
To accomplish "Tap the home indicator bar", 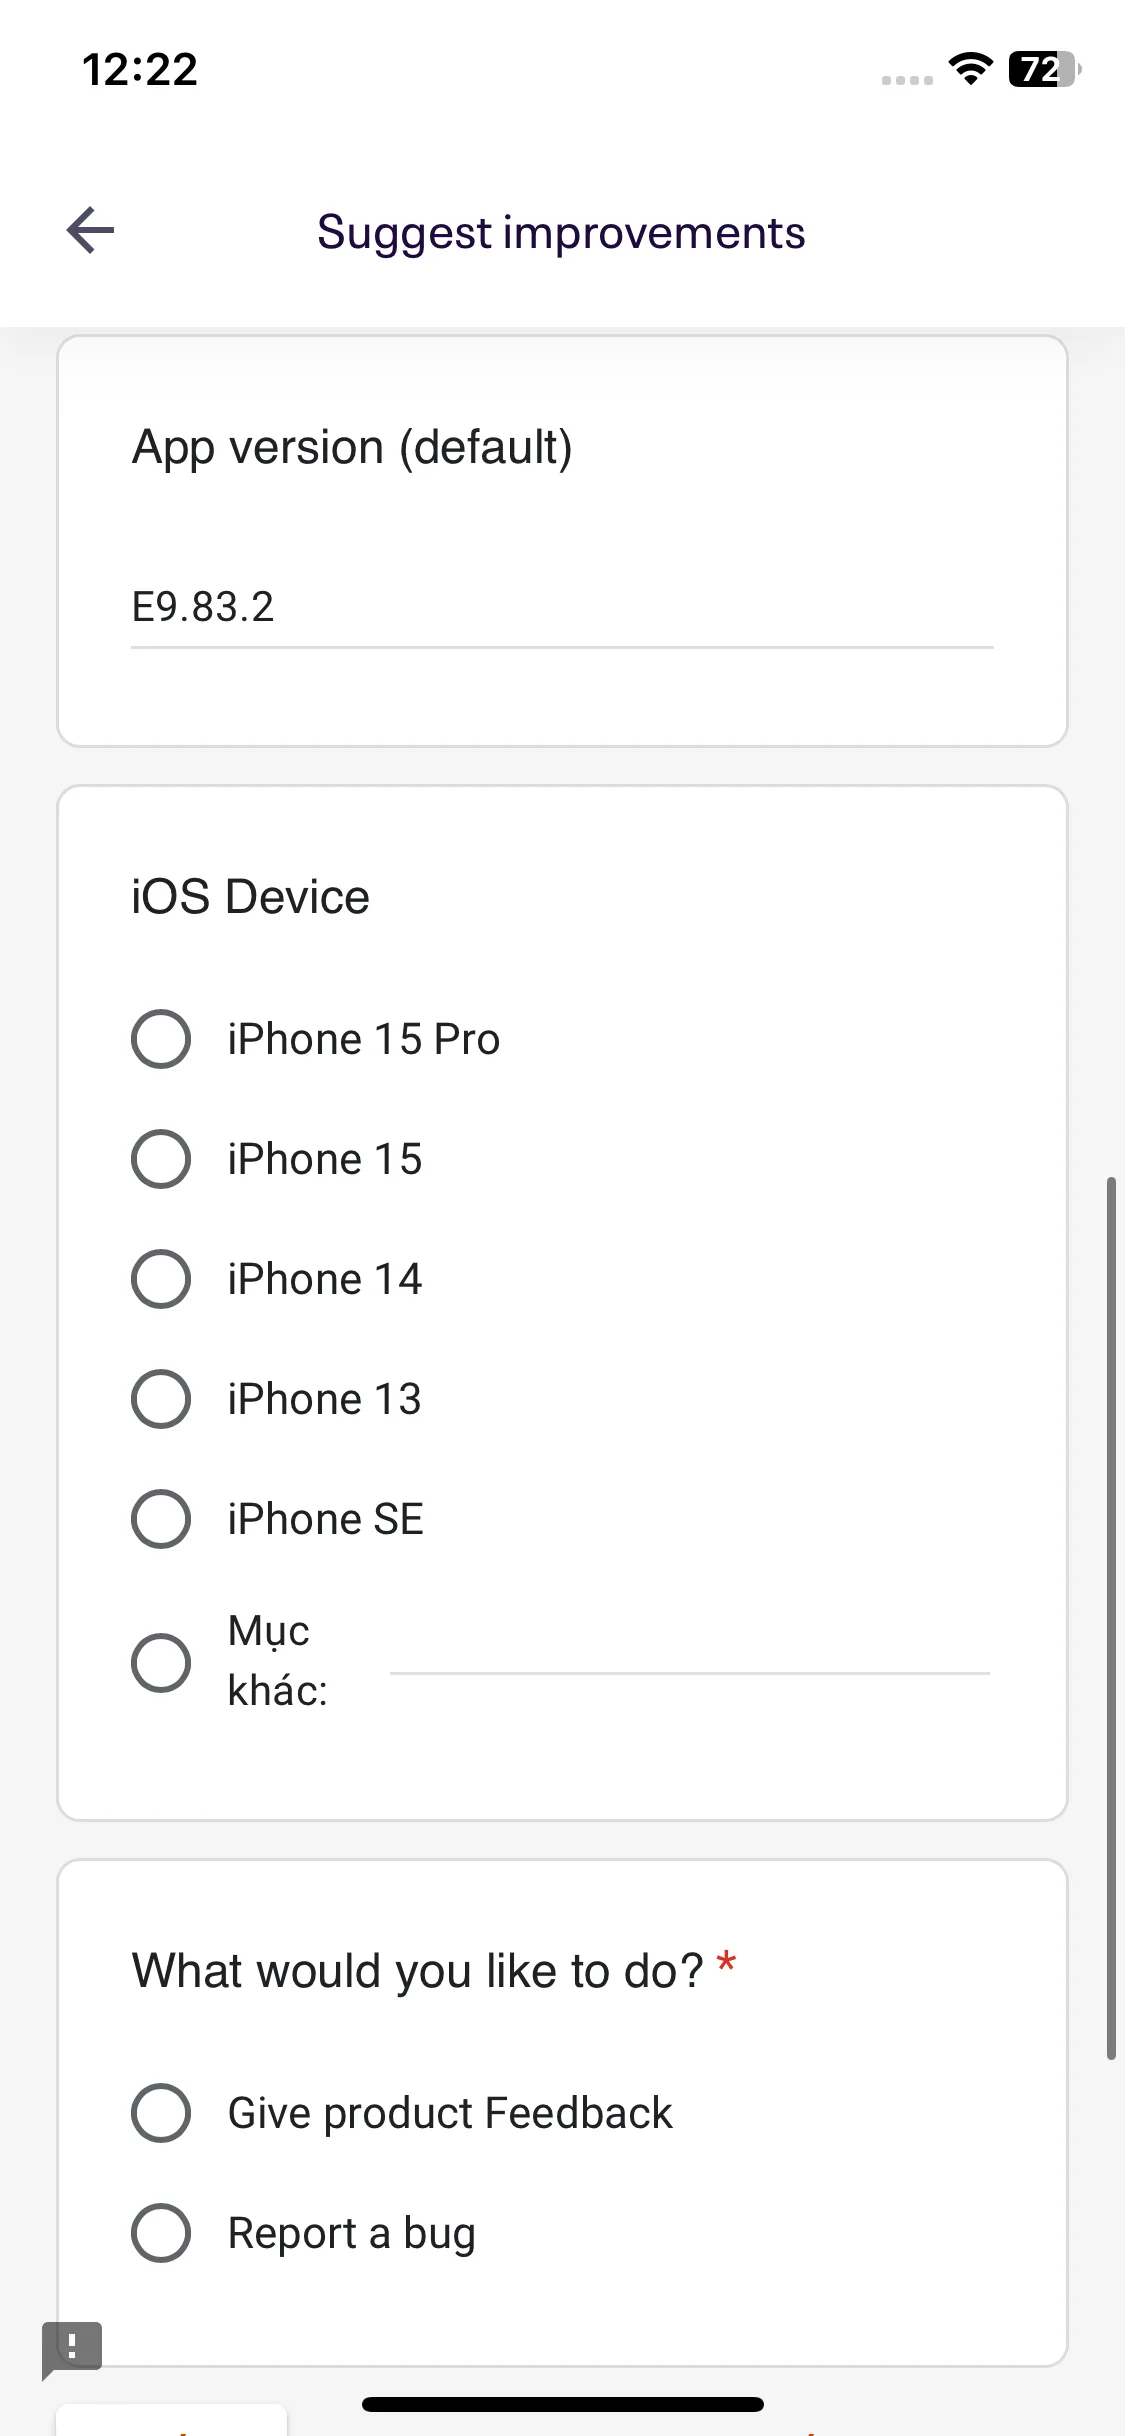I will [563, 2404].
